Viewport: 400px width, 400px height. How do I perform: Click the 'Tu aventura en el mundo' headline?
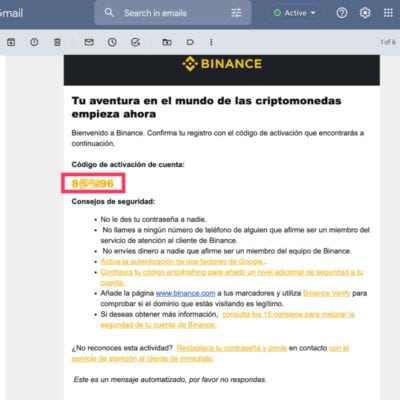pos(206,107)
